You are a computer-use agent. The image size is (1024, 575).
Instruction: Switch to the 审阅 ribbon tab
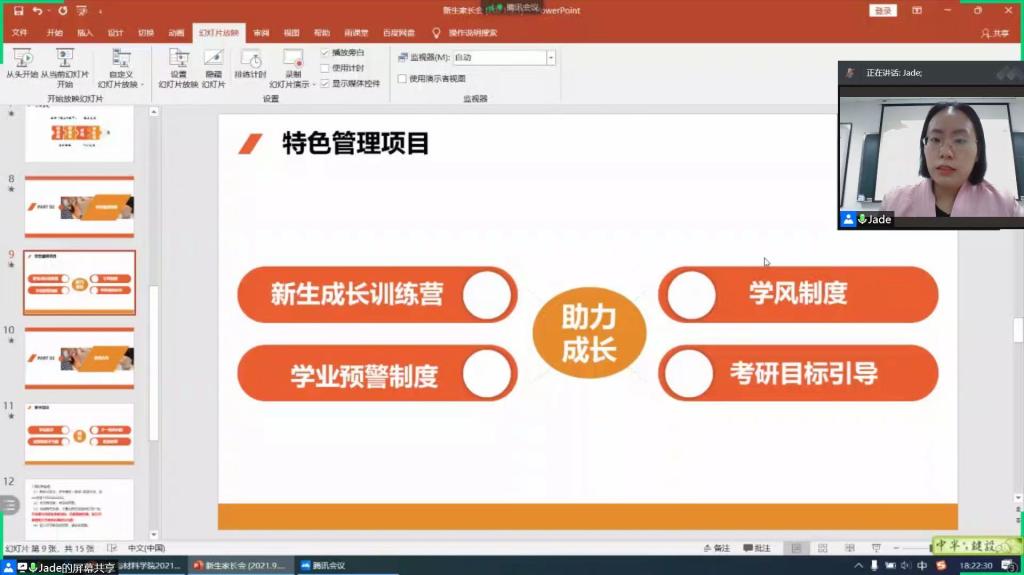261,33
